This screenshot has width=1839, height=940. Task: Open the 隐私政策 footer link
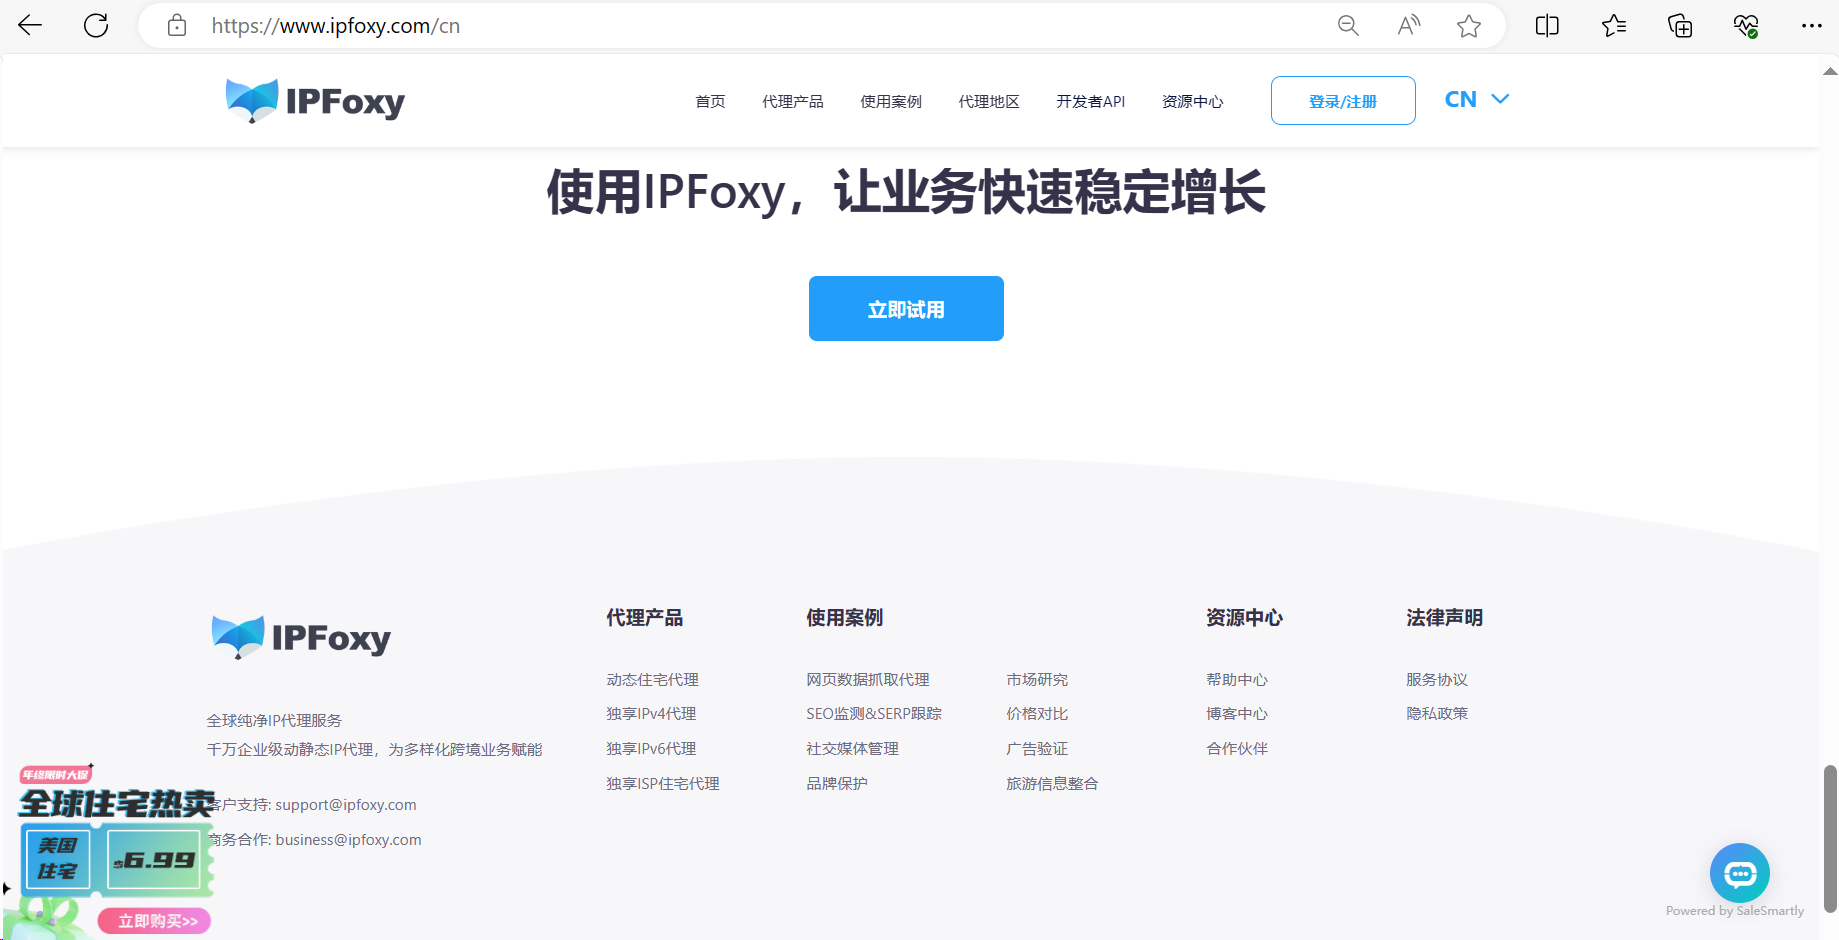click(x=1437, y=713)
